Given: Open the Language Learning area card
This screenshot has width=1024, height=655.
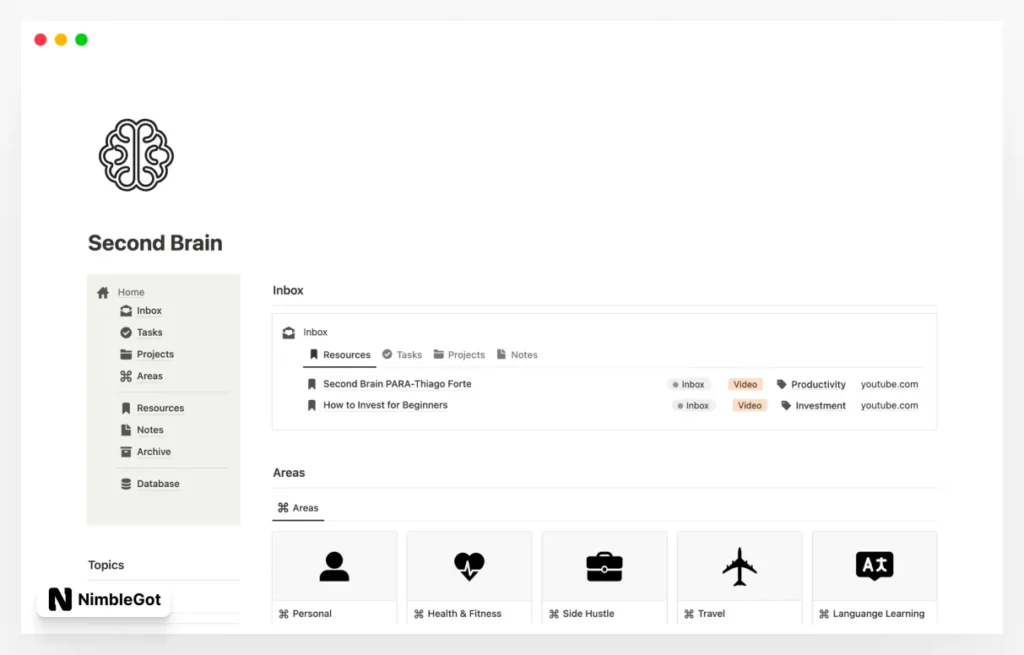Looking at the screenshot, I should 874,580.
